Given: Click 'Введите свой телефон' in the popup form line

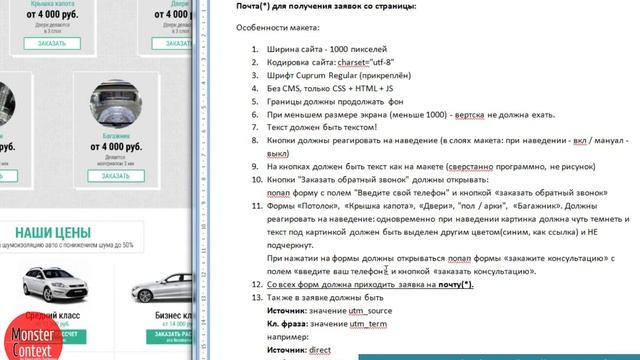Looking at the screenshot, I should (x=402, y=193).
